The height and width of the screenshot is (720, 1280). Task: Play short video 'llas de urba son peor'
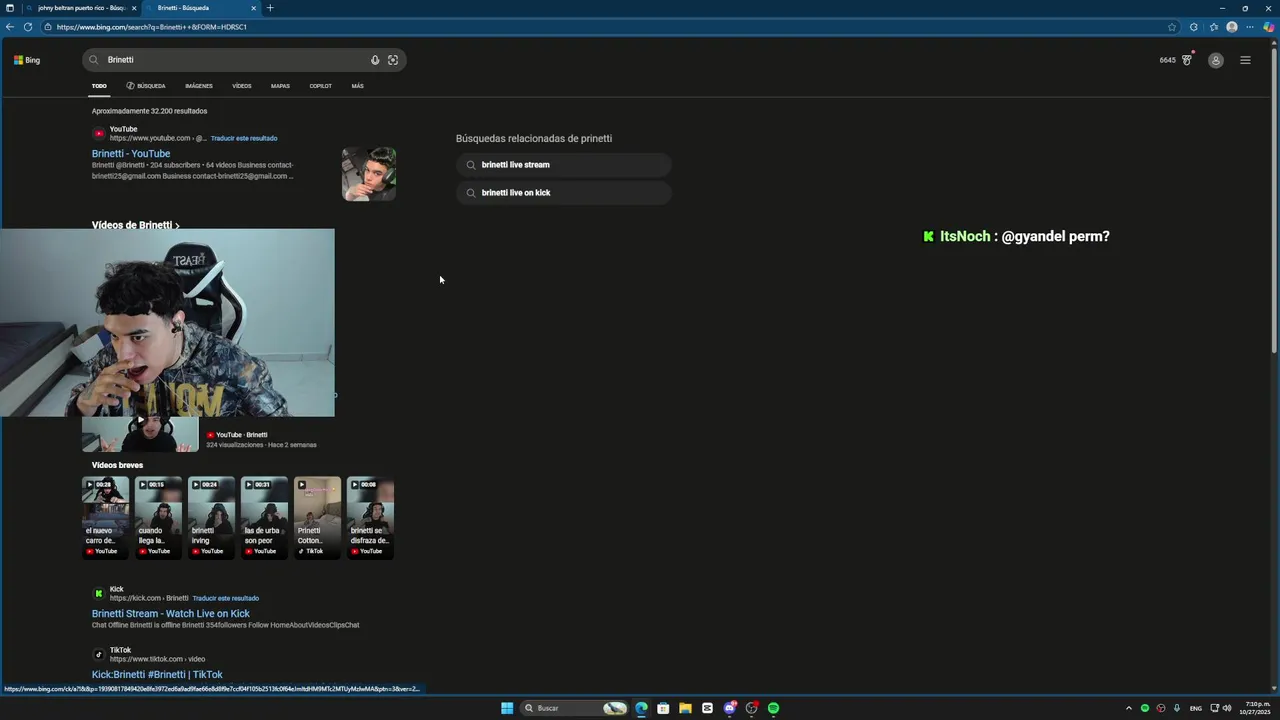click(x=265, y=517)
